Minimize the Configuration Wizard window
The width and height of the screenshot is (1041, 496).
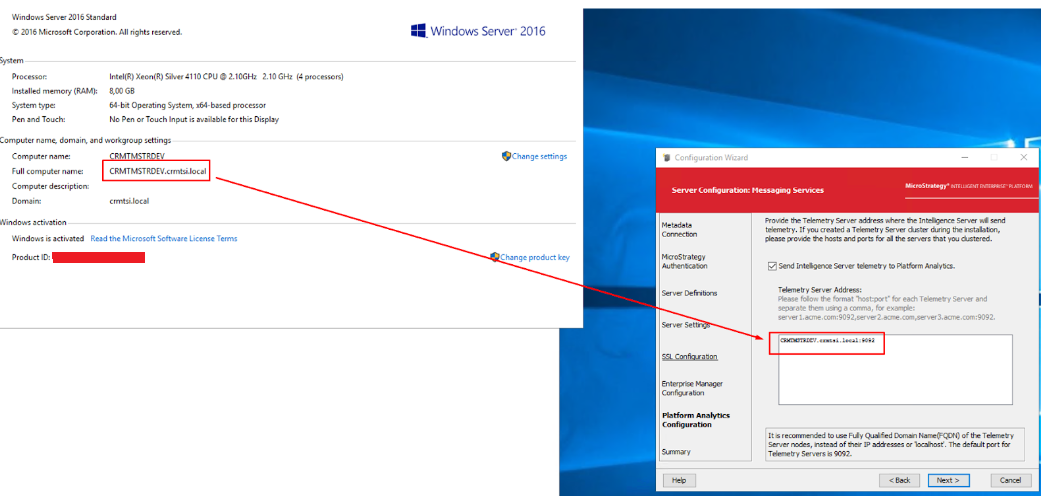point(964,157)
